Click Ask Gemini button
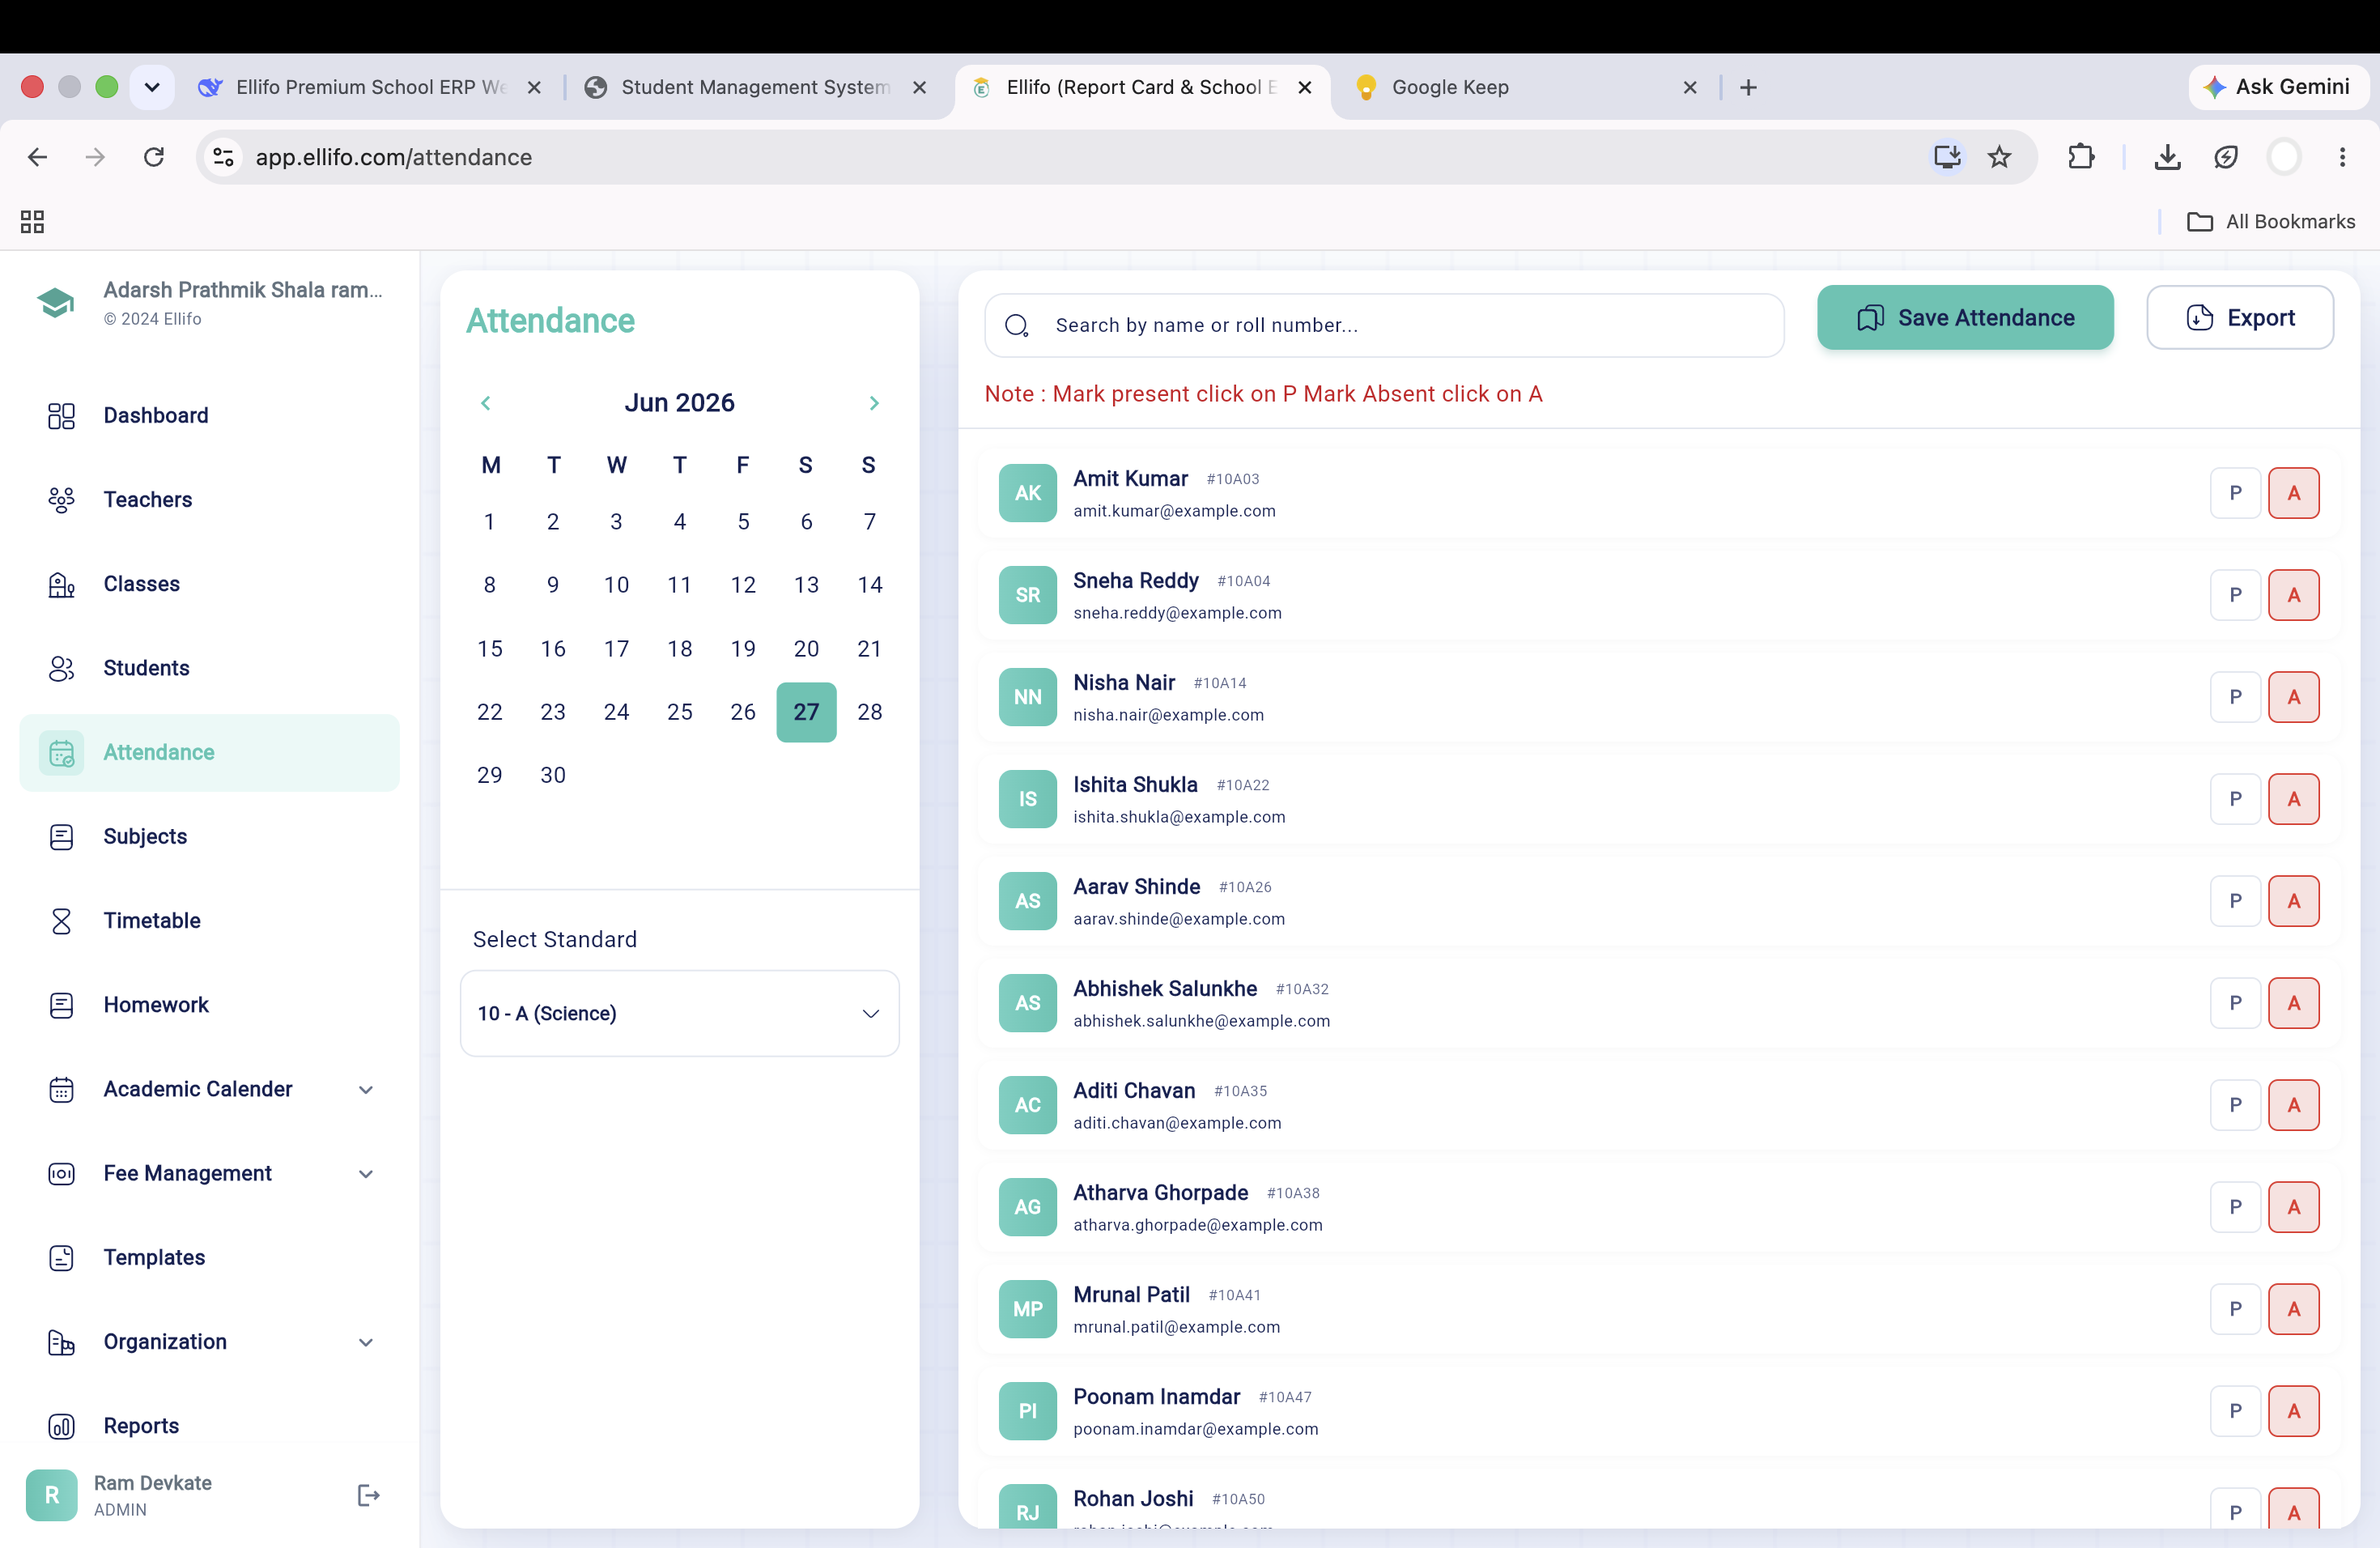The height and width of the screenshot is (1548, 2380). [x=2277, y=87]
